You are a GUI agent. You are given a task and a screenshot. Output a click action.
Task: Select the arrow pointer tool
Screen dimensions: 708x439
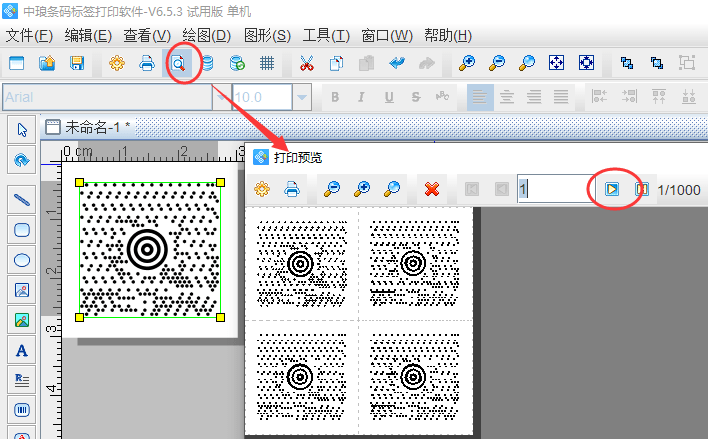pyautogui.click(x=22, y=130)
